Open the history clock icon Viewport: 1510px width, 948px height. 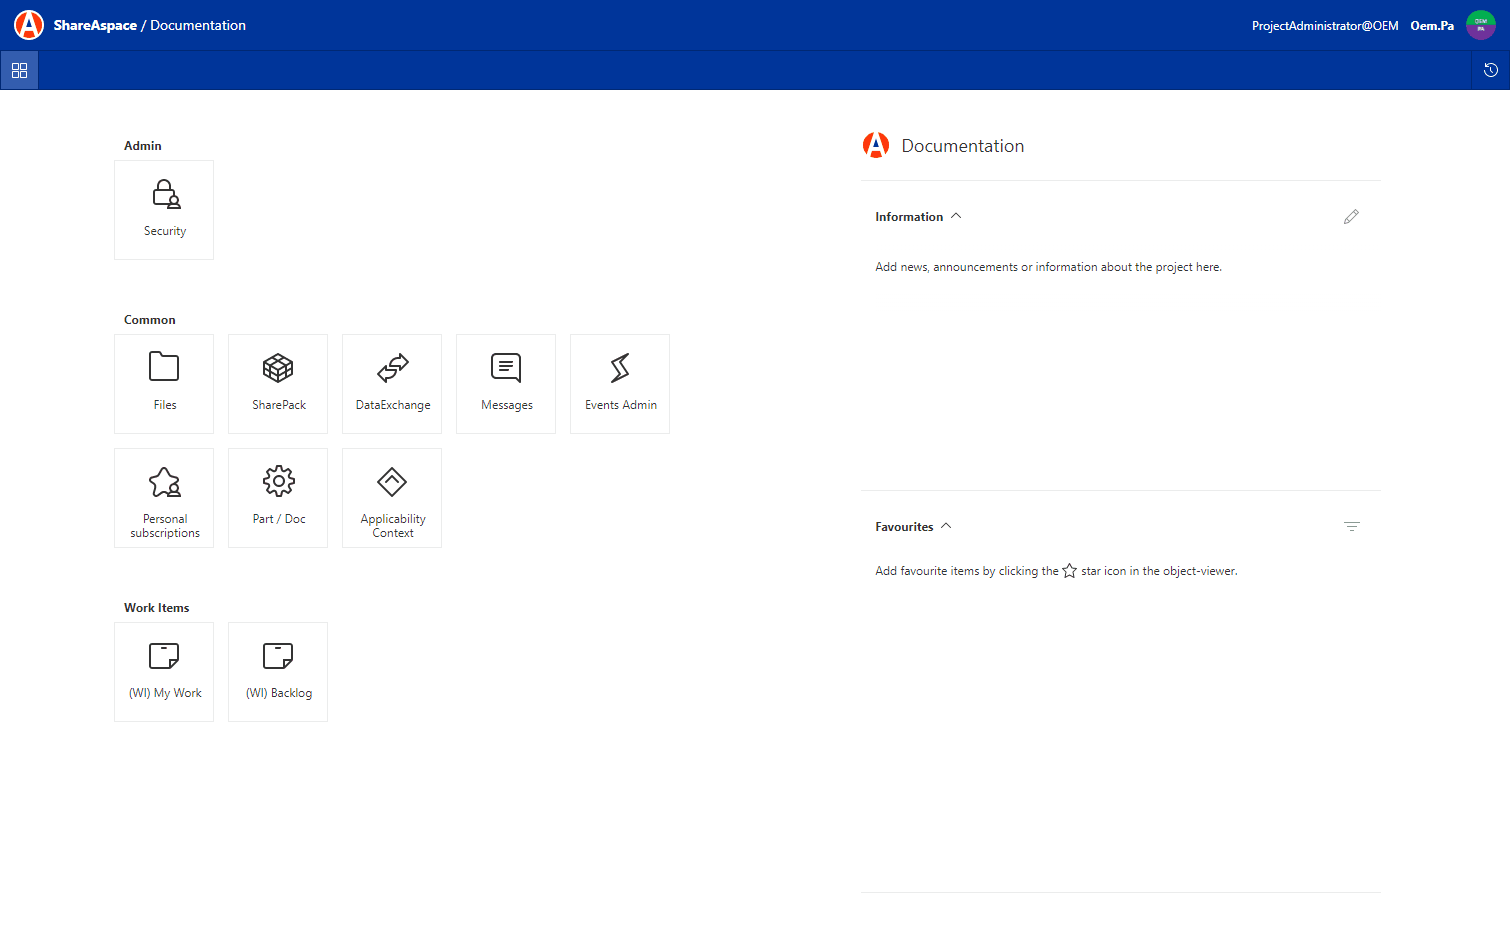(1490, 70)
